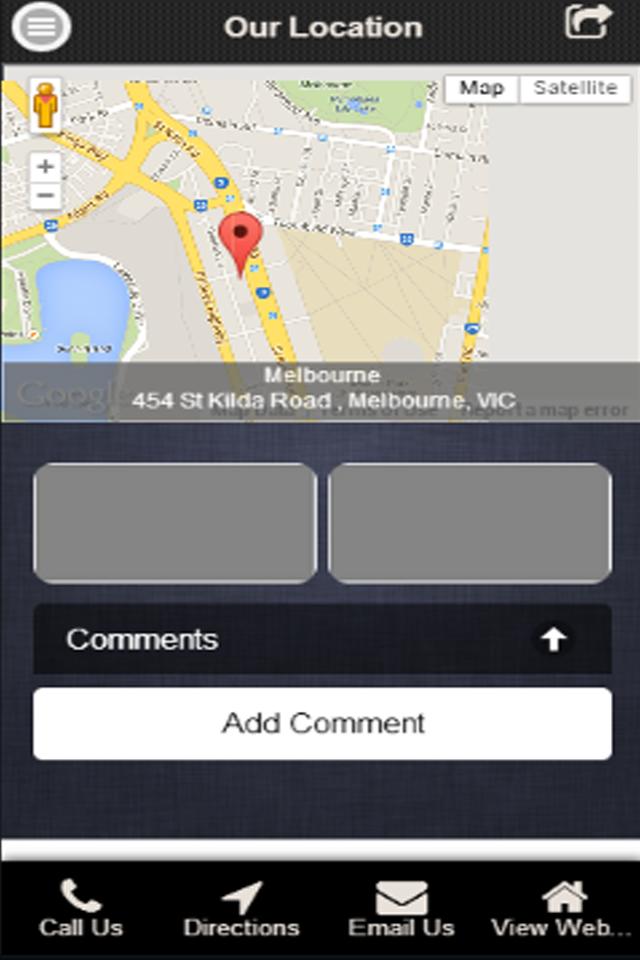The height and width of the screenshot is (960, 640).
Task: Open the hamburger menu icon
Action: [x=41, y=26]
